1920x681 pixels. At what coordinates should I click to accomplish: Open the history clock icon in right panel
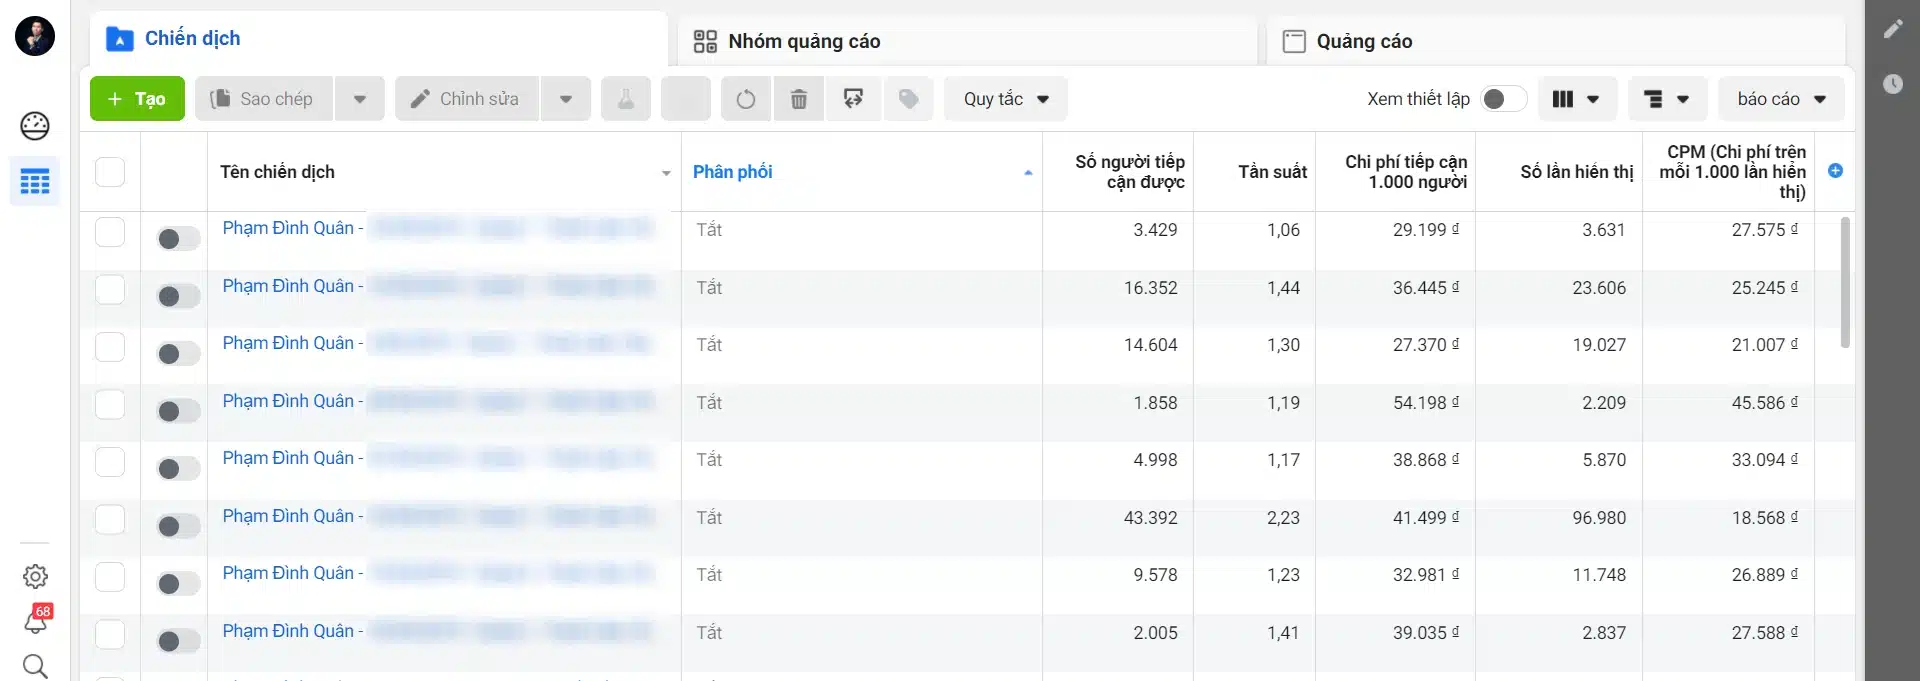click(x=1893, y=84)
